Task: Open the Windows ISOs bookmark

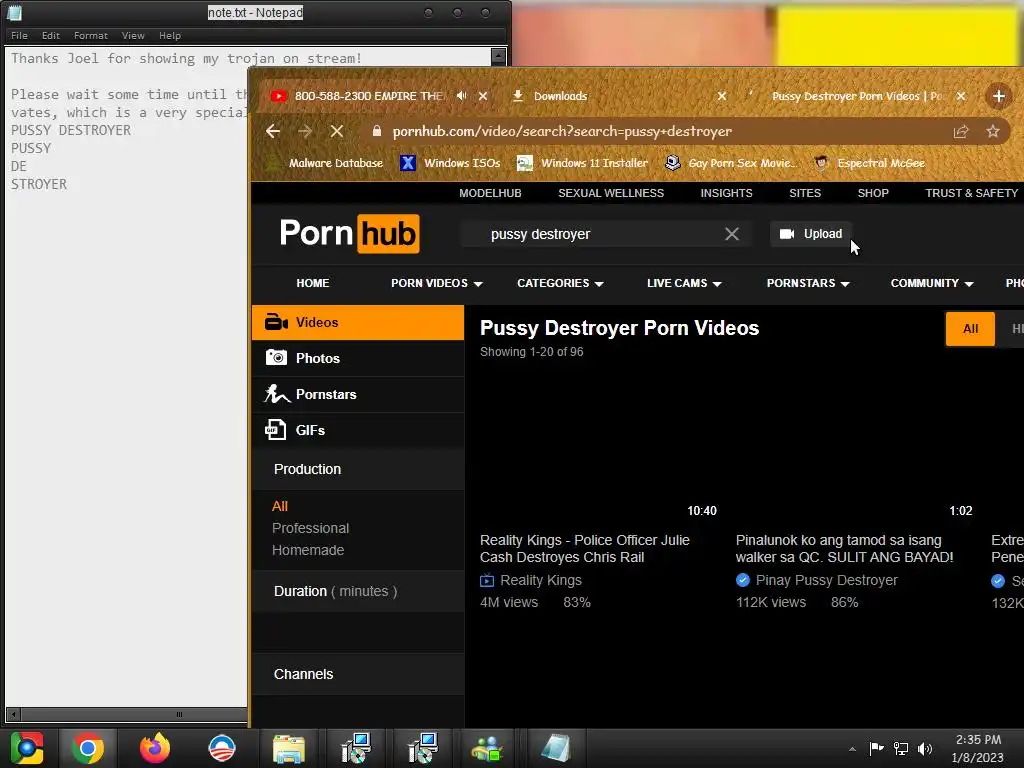Action: point(450,163)
